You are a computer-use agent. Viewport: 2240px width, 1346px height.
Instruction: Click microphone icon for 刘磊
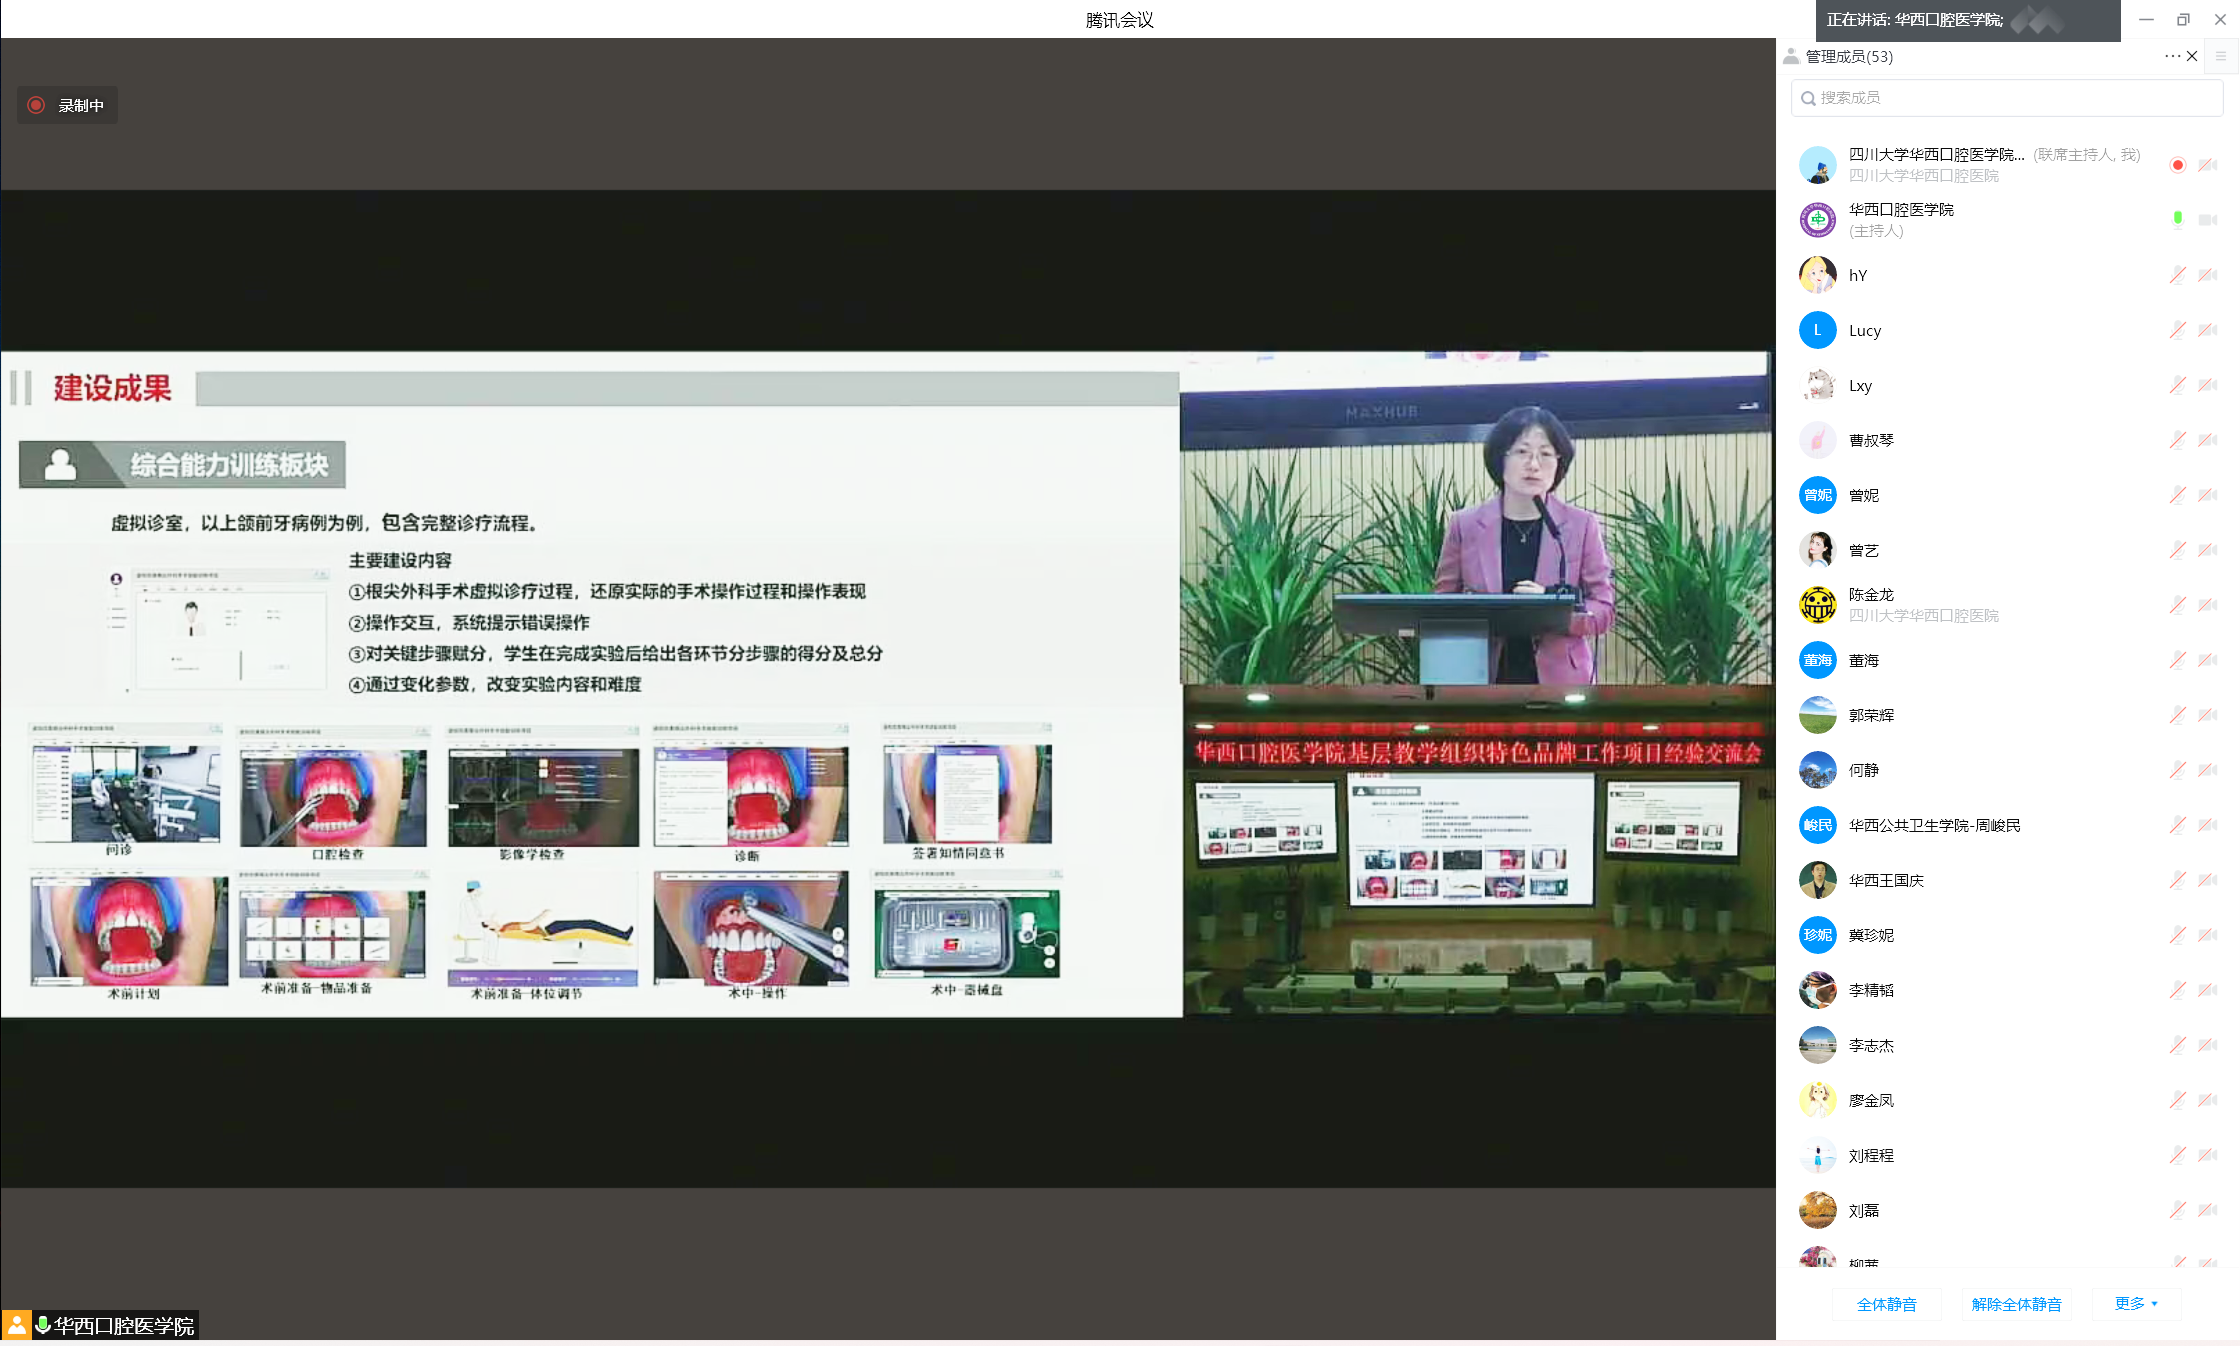click(2177, 1210)
